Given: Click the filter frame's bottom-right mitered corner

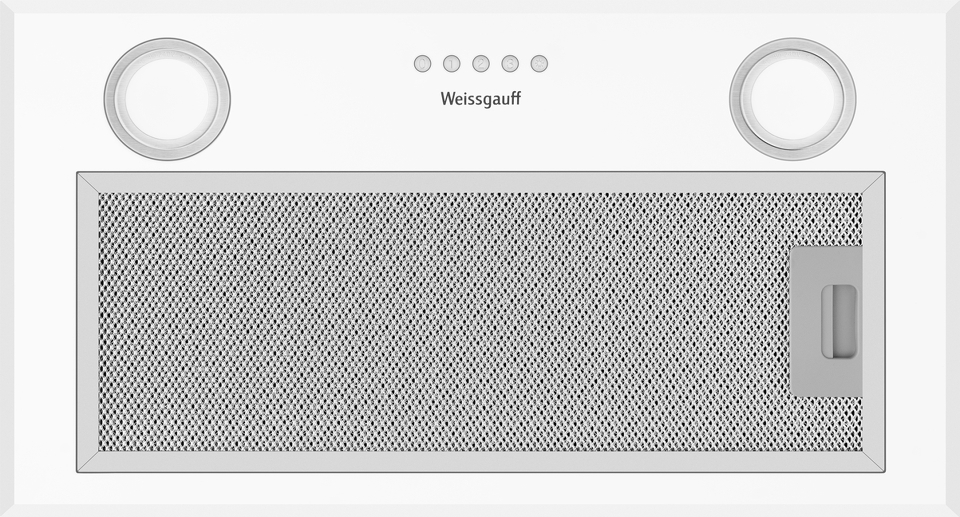Looking at the screenshot, I should coord(873,462).
